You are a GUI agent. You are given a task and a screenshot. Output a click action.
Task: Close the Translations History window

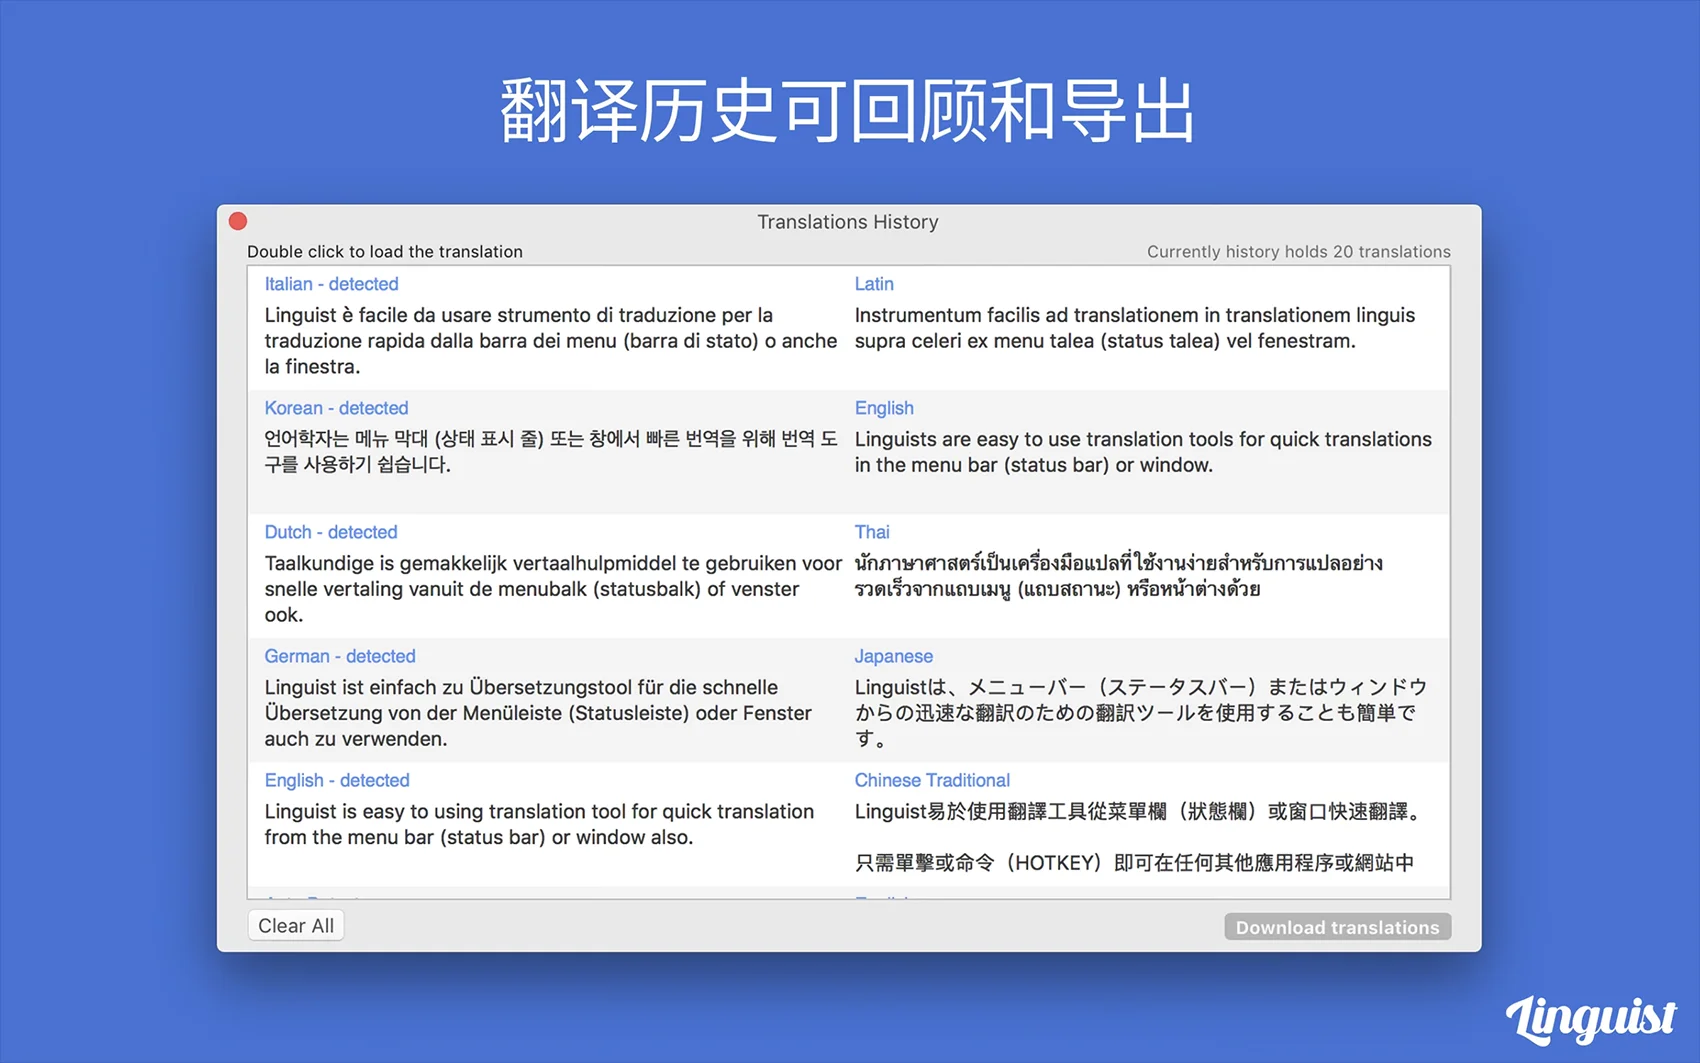pyautogui.click(x=238, y=221)
